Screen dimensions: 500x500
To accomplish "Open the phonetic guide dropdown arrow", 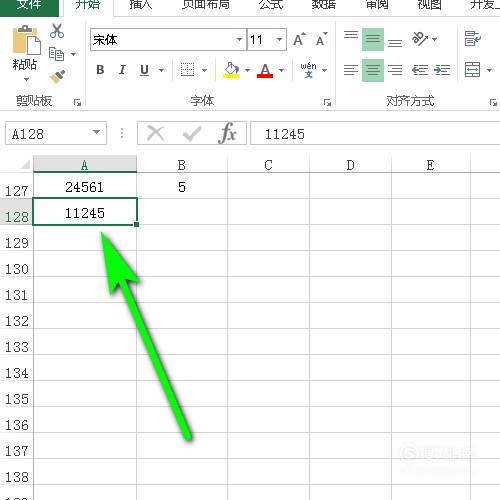I will (324, 70).
